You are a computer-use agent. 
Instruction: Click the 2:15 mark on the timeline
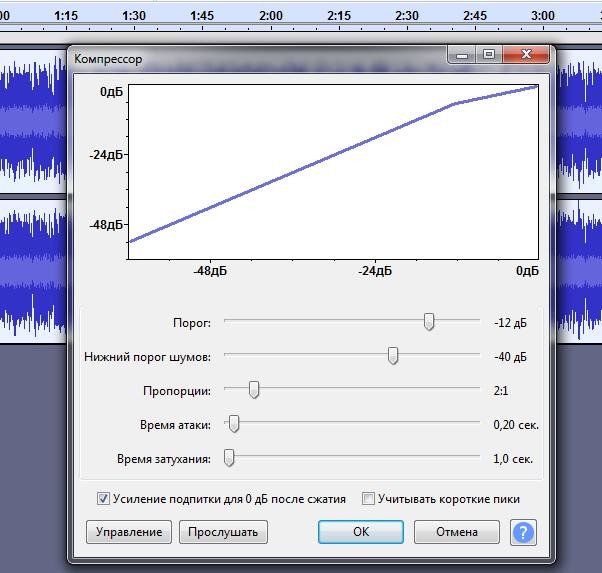[x=338, y=16]
